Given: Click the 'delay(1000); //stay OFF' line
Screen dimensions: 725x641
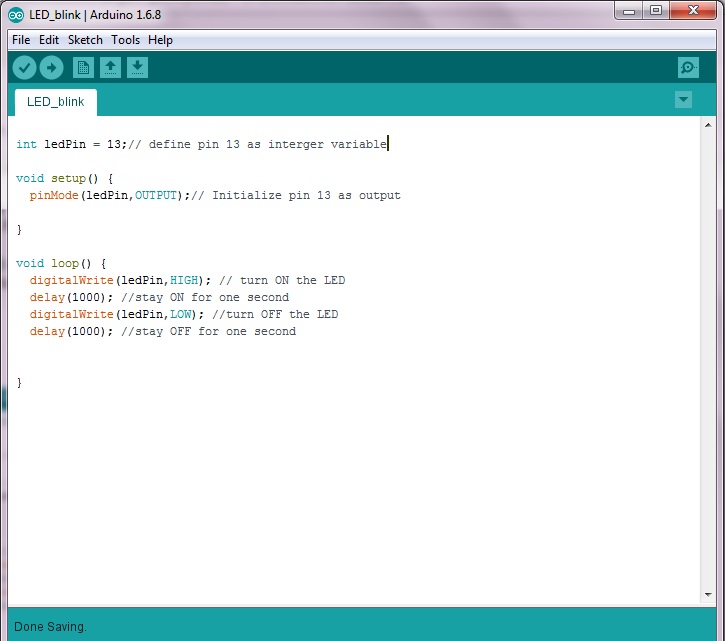Looking at the screenshot, I should coord(163,332).
